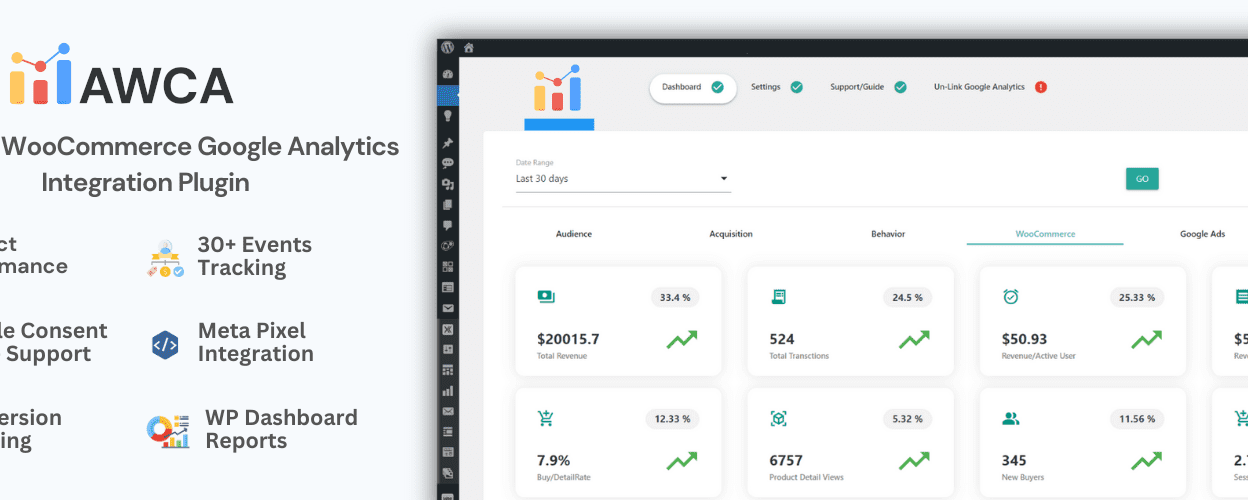Click the WordPress logo in admin bar
Image resolution: width=1248 pixels, height=500 pixels.
(448, 47)
